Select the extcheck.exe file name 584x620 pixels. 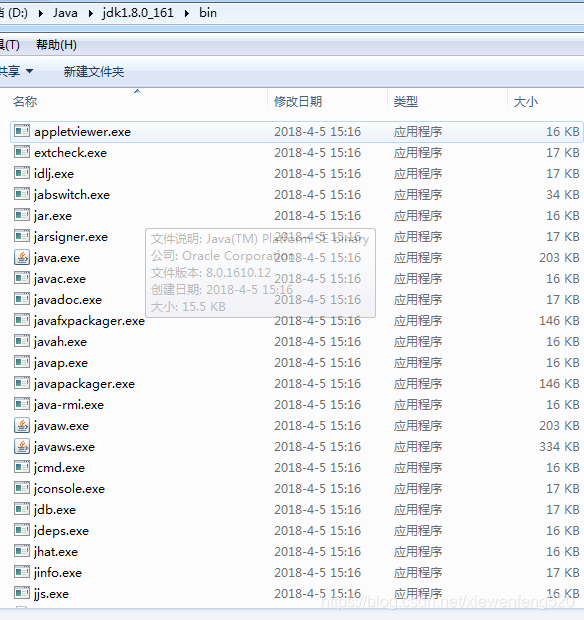(x=70, y=153)
